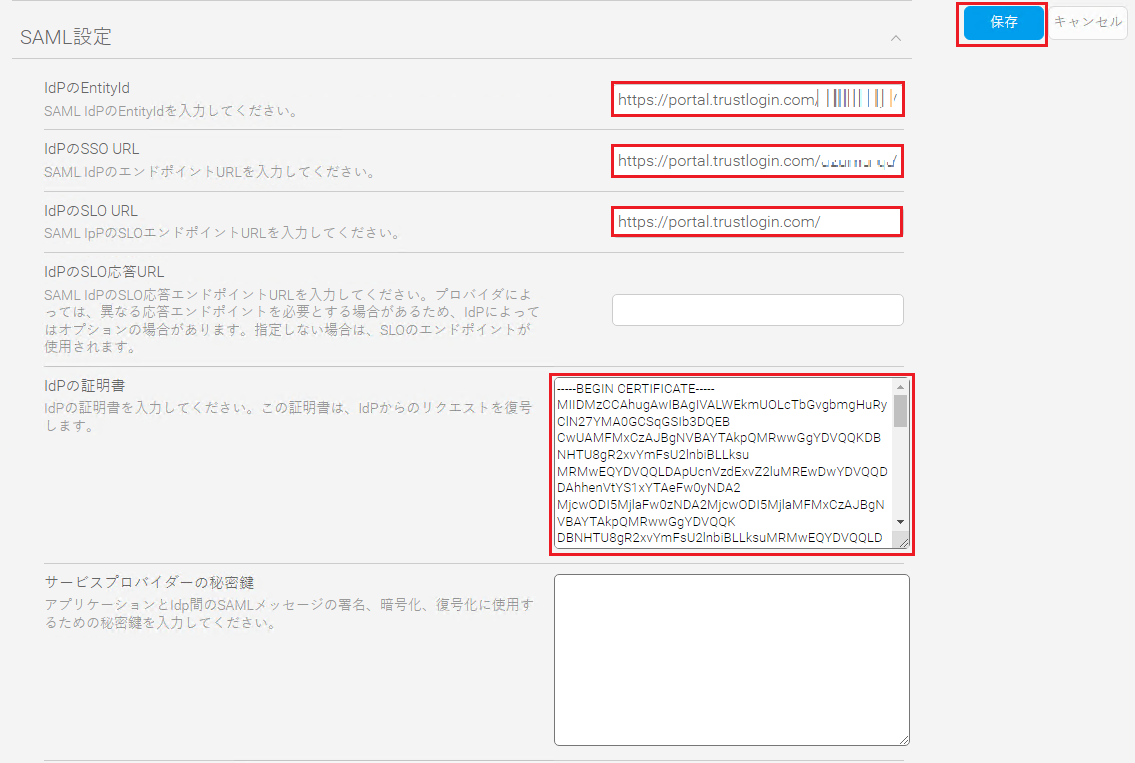
Task: Click the blue 保存 save button
Action: point(1003,22)
